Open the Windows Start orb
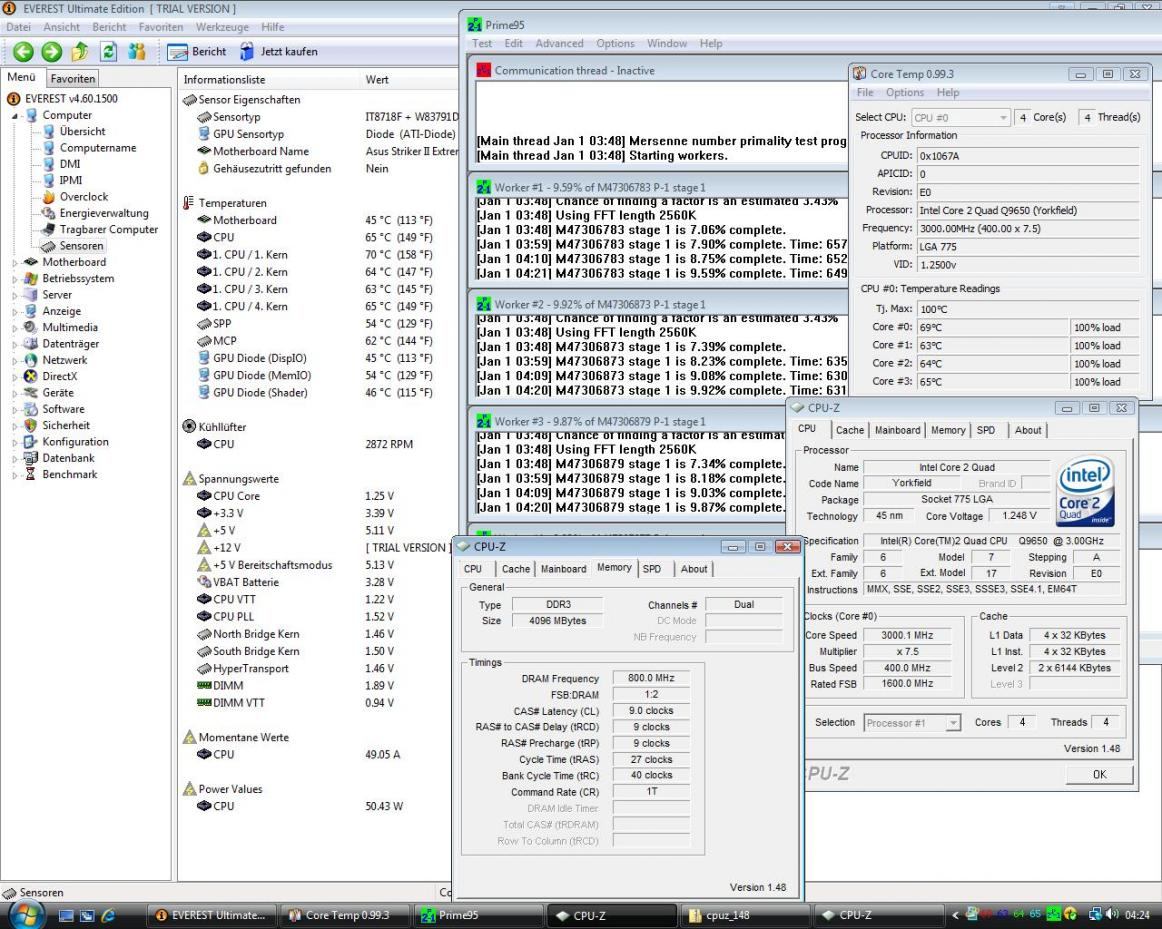 point(26,914)
